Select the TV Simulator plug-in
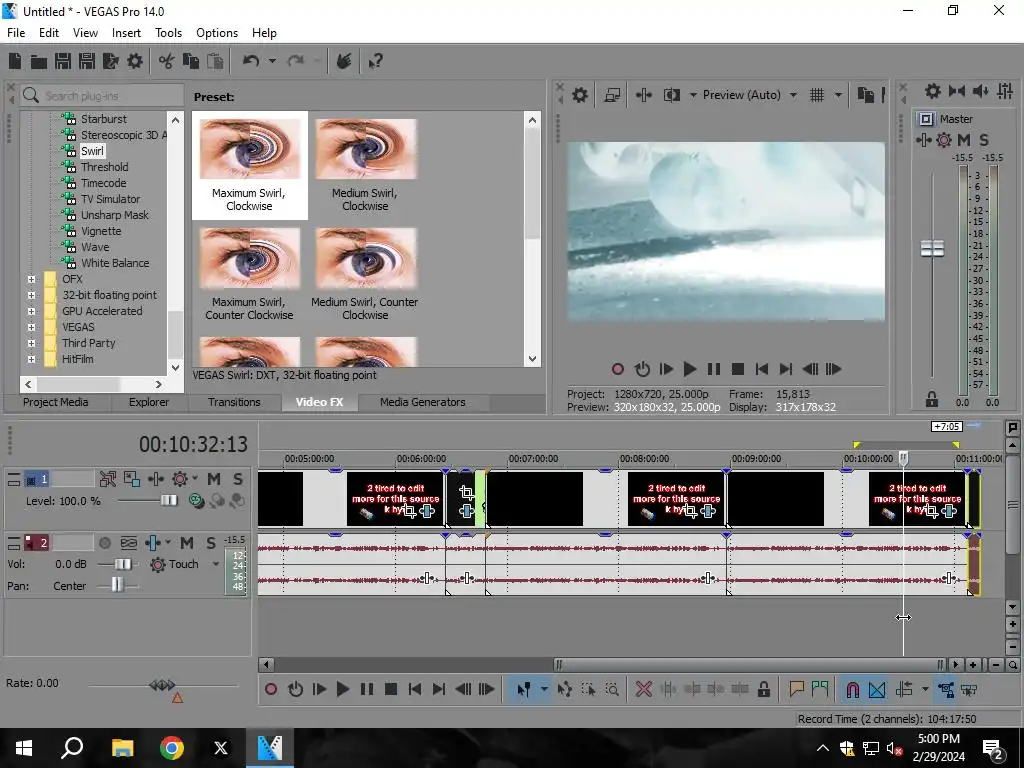This screenshot has width=1024, height=768. tap(110, 199)
